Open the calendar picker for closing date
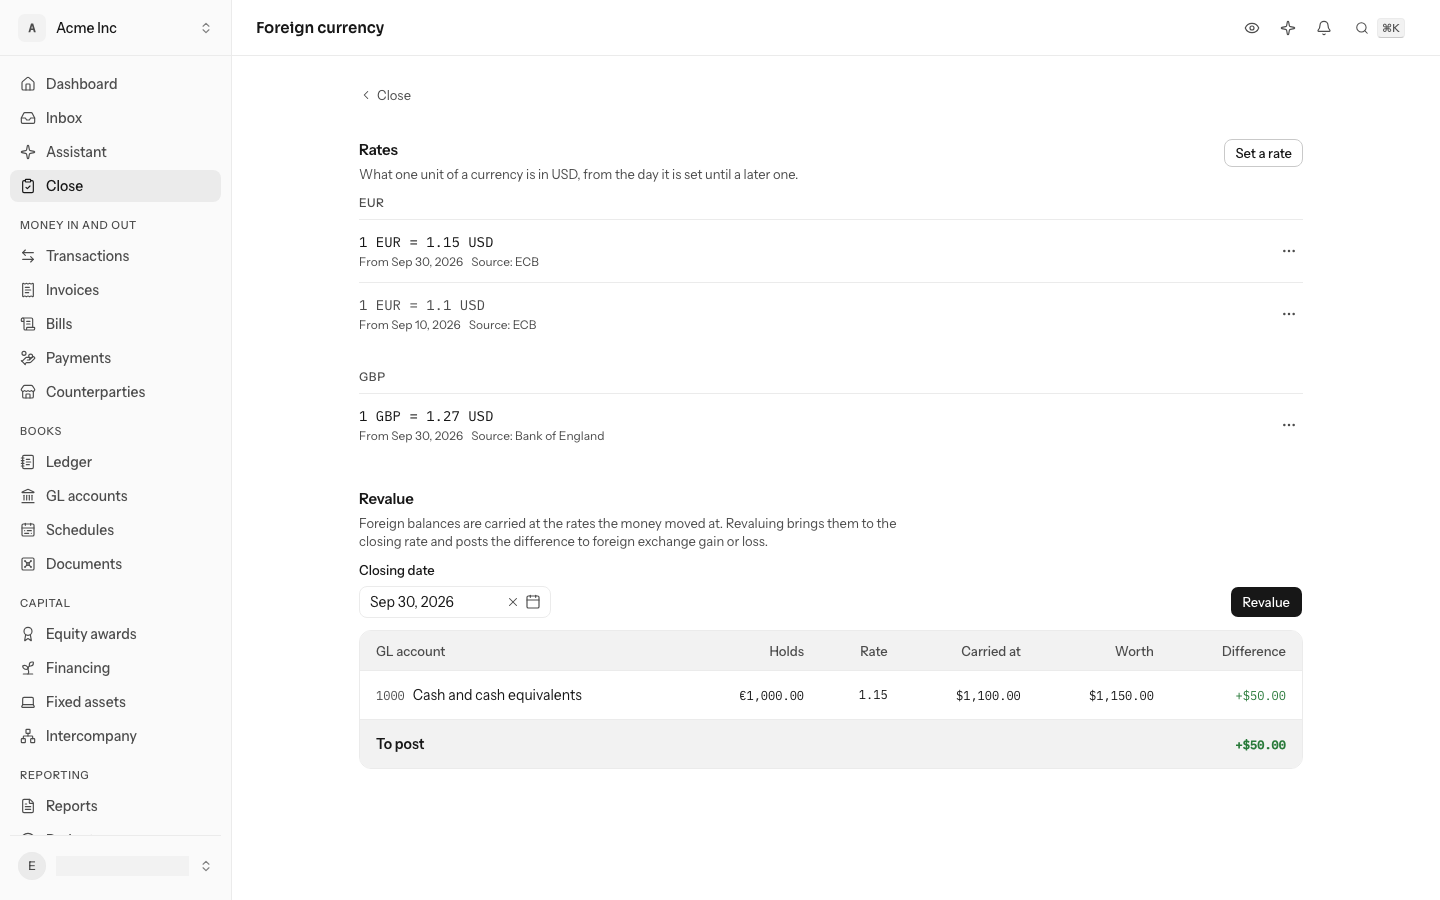Image resolution: width=1440 pixels, height=900 pixels. (x=533, y=602)
